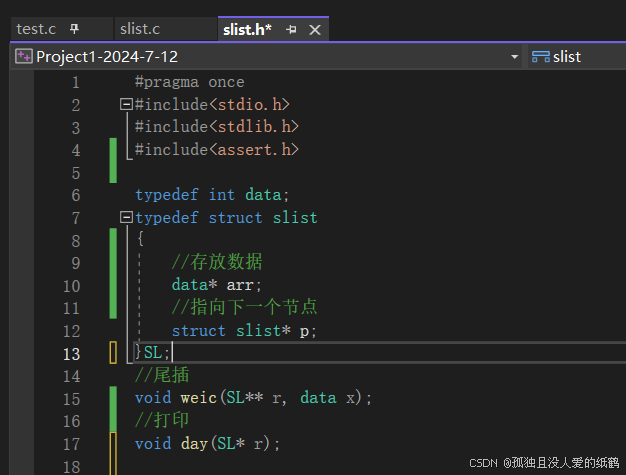Click the green change marker beside line 4

tap(113, 160)
